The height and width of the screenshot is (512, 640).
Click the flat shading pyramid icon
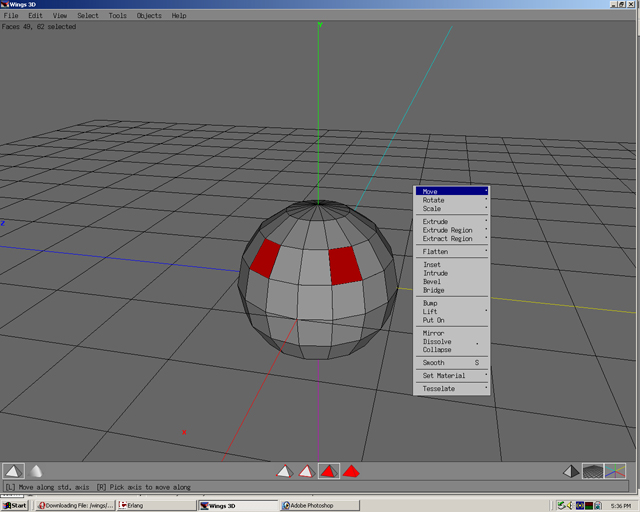[x=13, y=471]
